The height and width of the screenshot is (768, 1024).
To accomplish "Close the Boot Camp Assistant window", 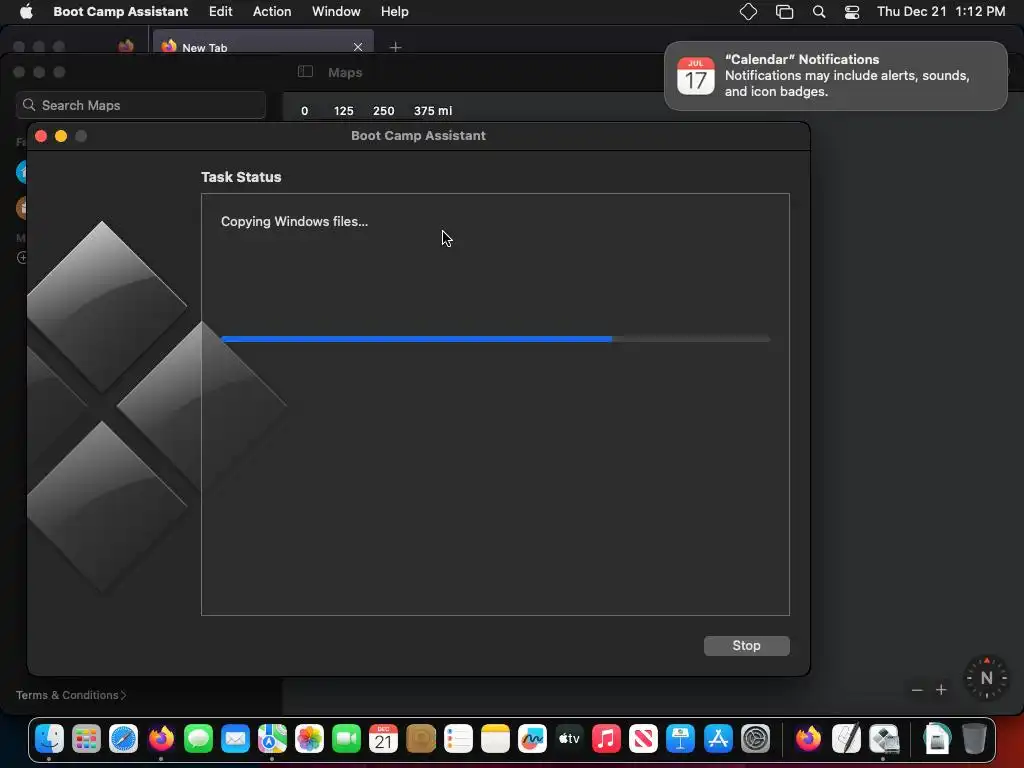I will (40, 136).
